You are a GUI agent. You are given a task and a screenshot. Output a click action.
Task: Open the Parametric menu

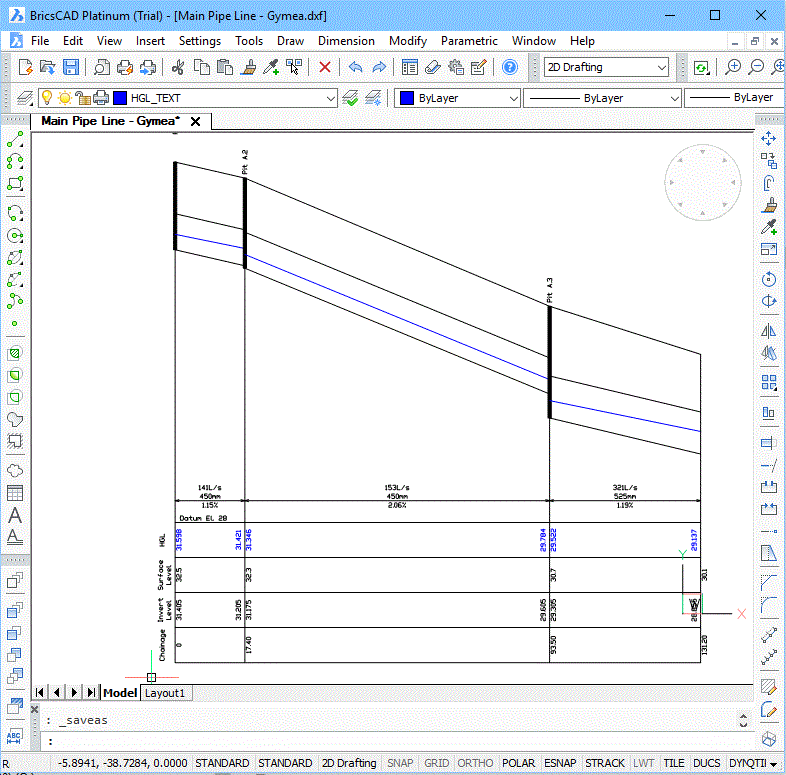469,41
